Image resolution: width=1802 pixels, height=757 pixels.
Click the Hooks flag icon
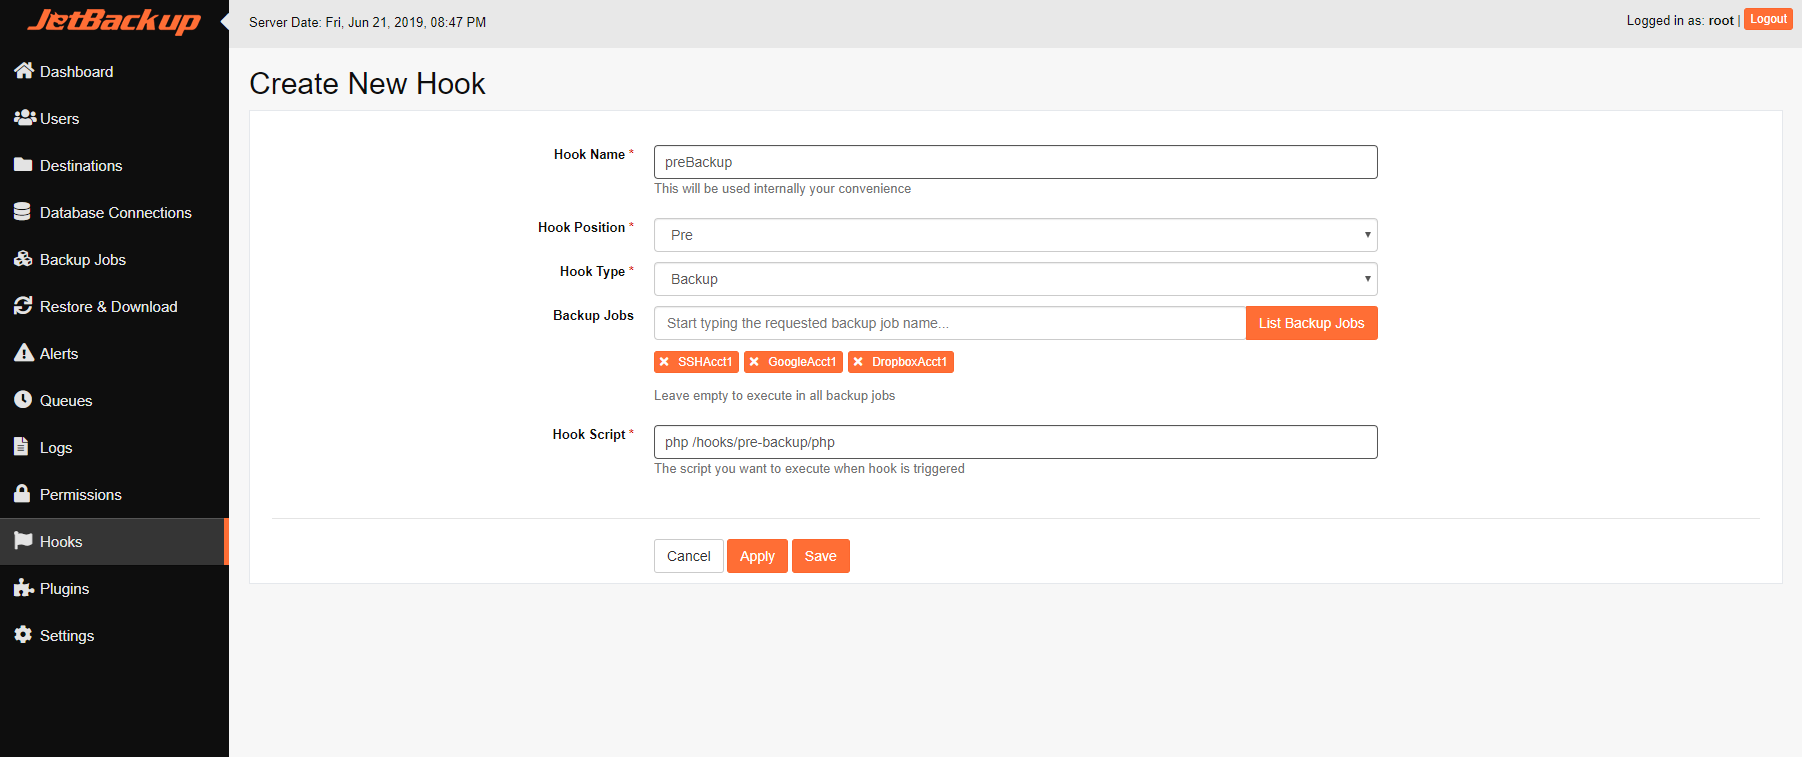[23, 541]
